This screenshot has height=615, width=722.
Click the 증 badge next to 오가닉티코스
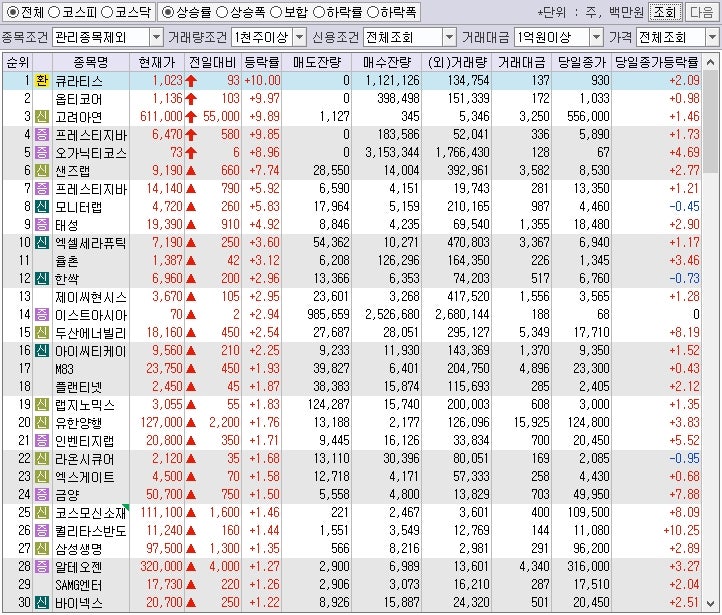tap(42, 152)
